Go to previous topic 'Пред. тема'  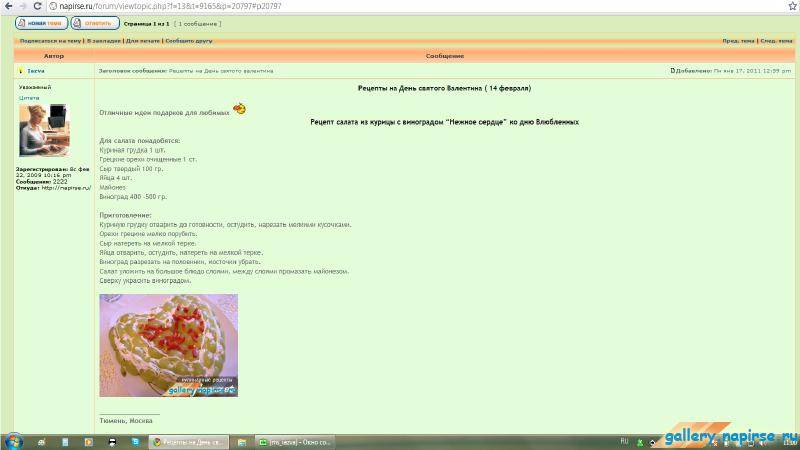pyautogui.click(x=738, y=41)
